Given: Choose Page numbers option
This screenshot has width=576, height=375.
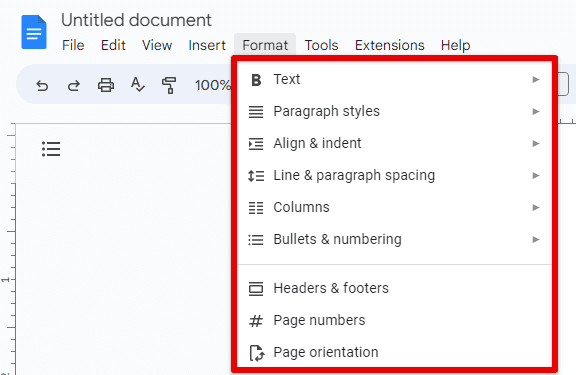Looking at the screenshot, I should point(395,320).
